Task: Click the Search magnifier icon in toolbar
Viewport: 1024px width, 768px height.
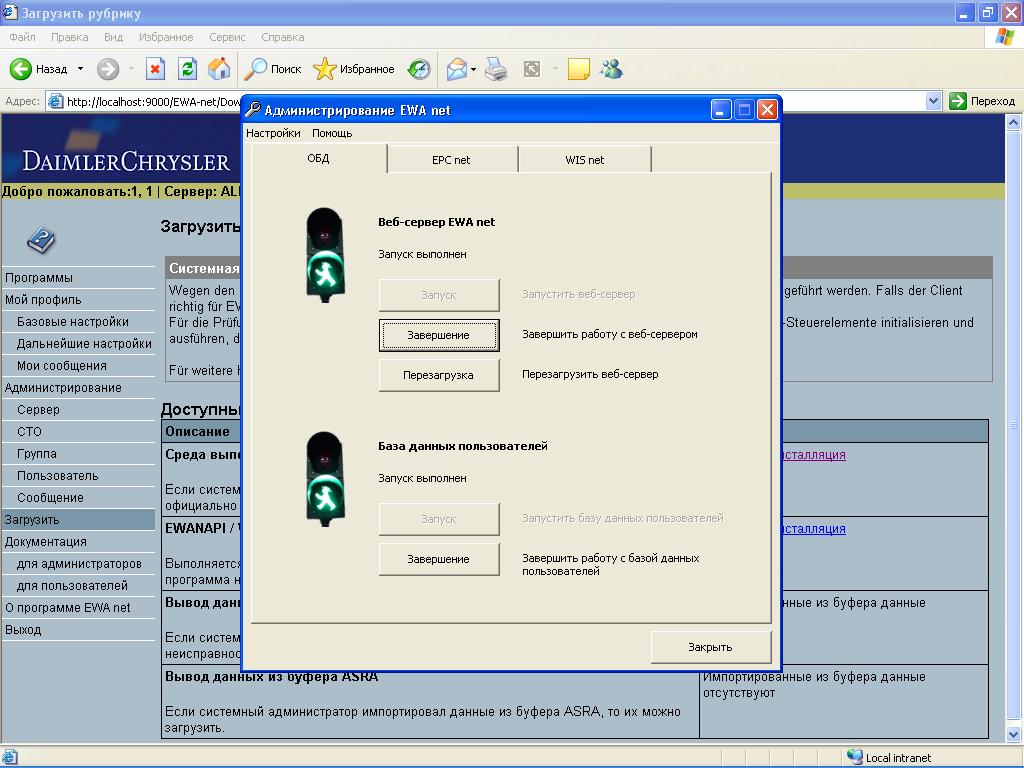Action: [x=255, y=69]
